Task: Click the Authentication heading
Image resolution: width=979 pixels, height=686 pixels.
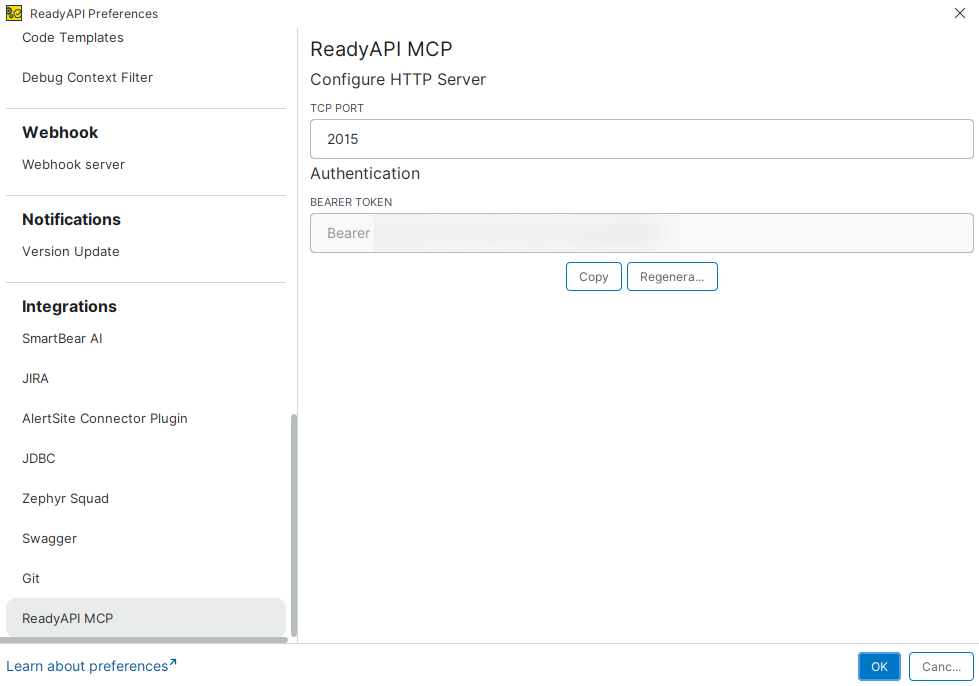Action: tap(365, 174)
